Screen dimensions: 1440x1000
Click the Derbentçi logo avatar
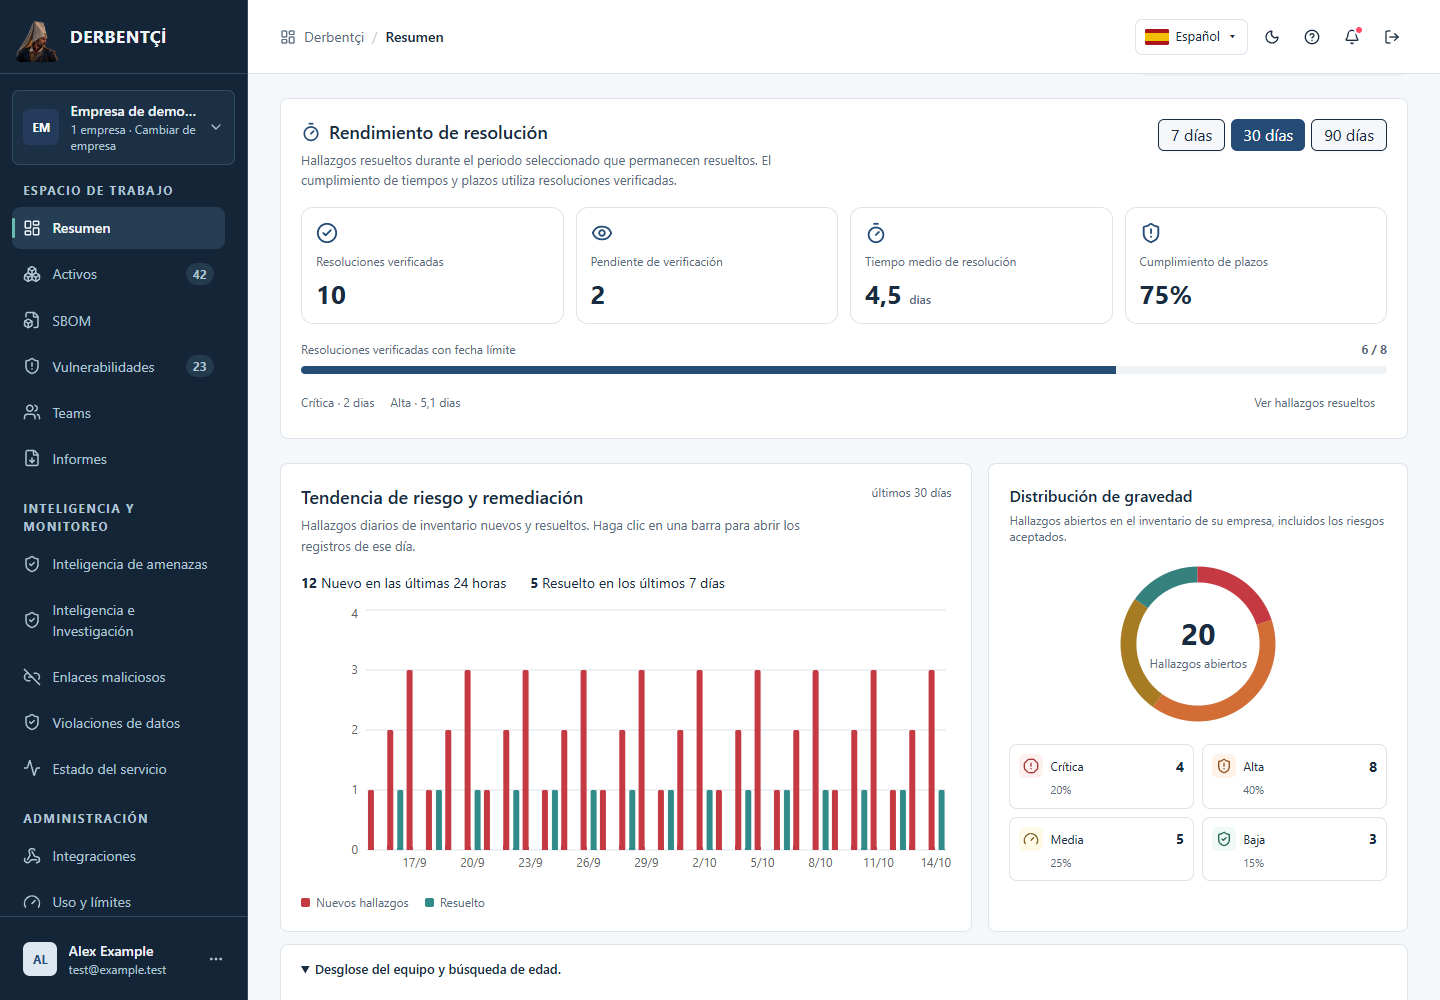pos(37,39)
